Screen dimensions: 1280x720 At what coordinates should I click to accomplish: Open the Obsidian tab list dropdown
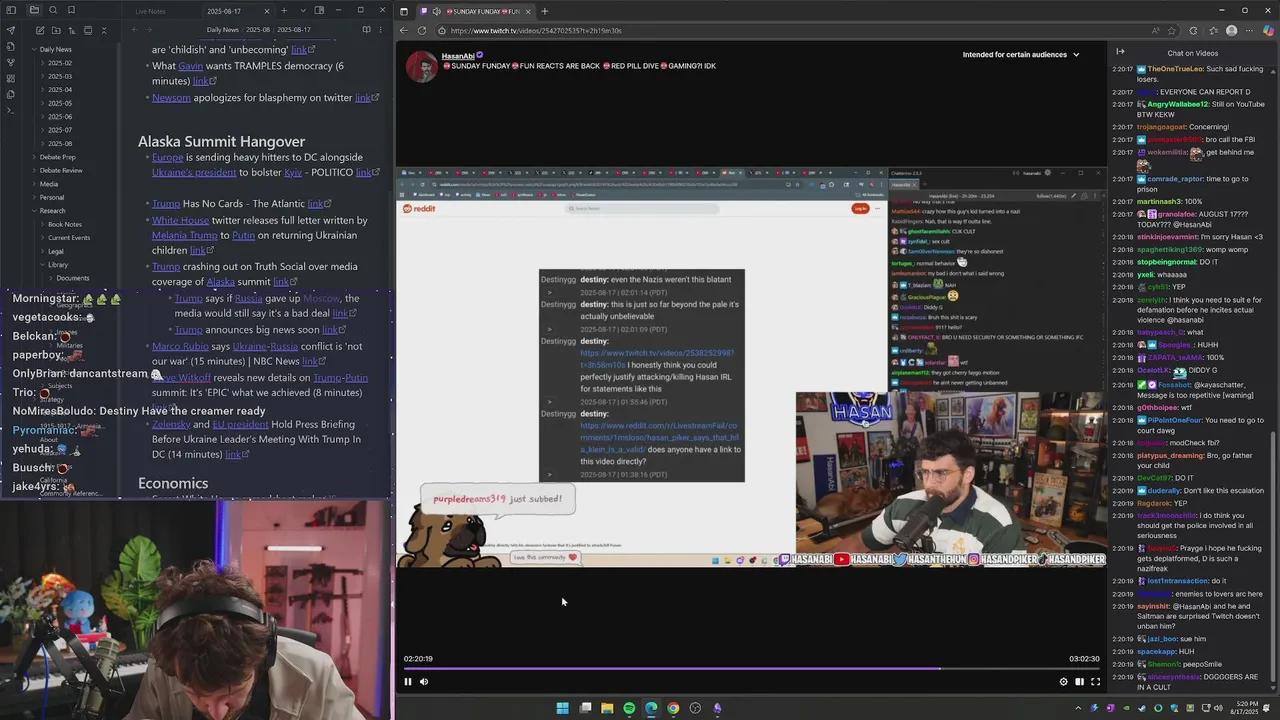point(301,11)
